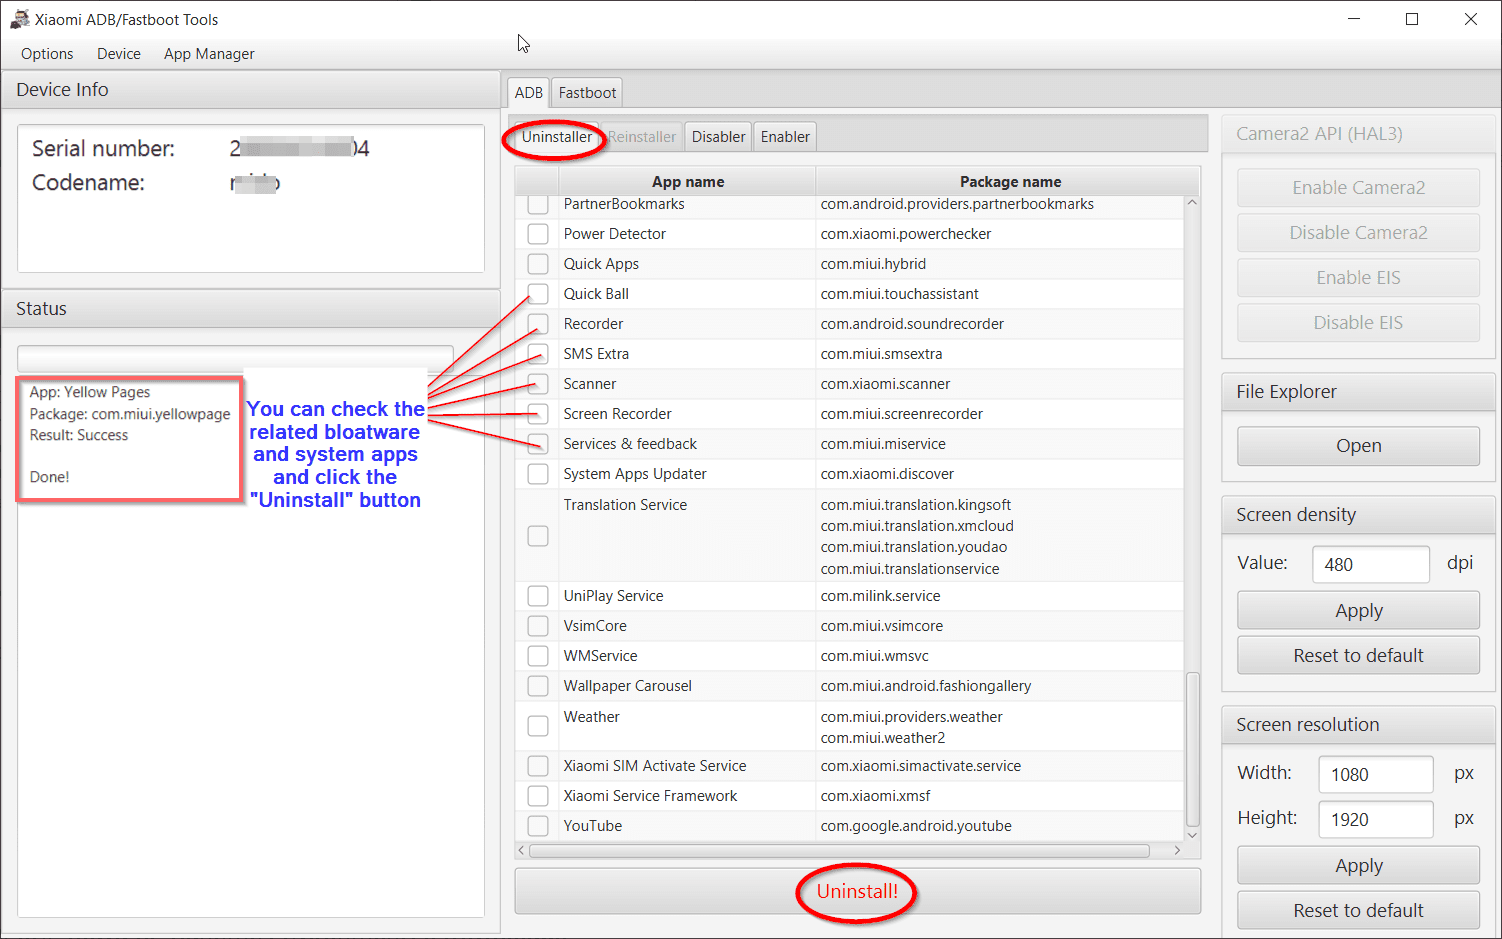Sort by the App name column header
This screenshot has width=1502, height=939.
[x=687, y=182]
